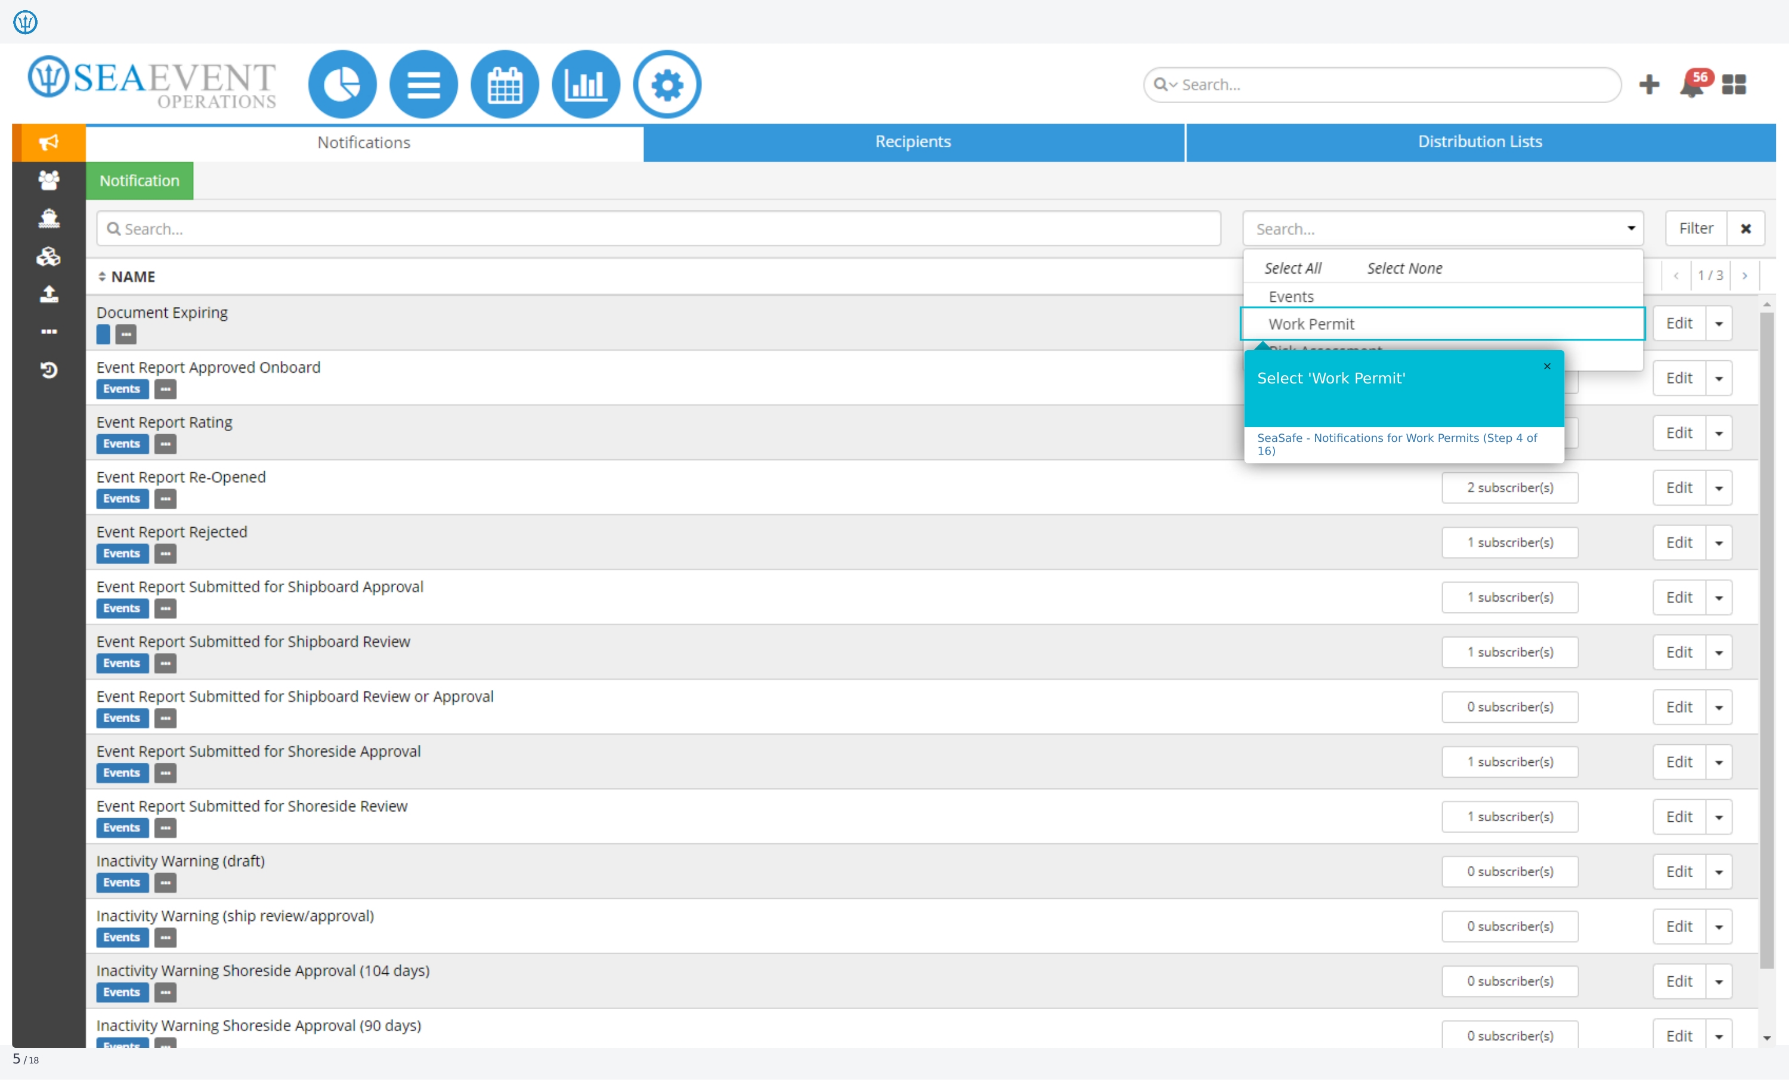Click the browser tab trident favicon
The height and width of the screenshot is (1080, 1789).
pos(26,21)
